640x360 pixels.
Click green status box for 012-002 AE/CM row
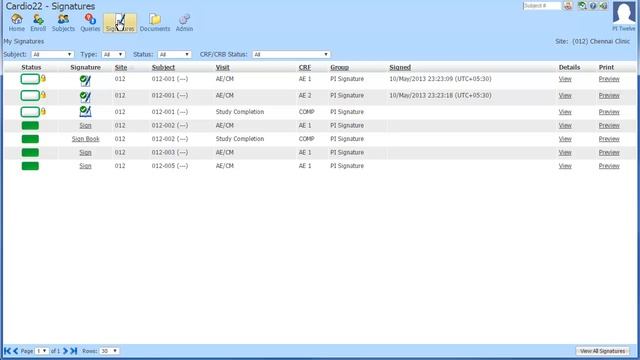[x=30, y=125]
